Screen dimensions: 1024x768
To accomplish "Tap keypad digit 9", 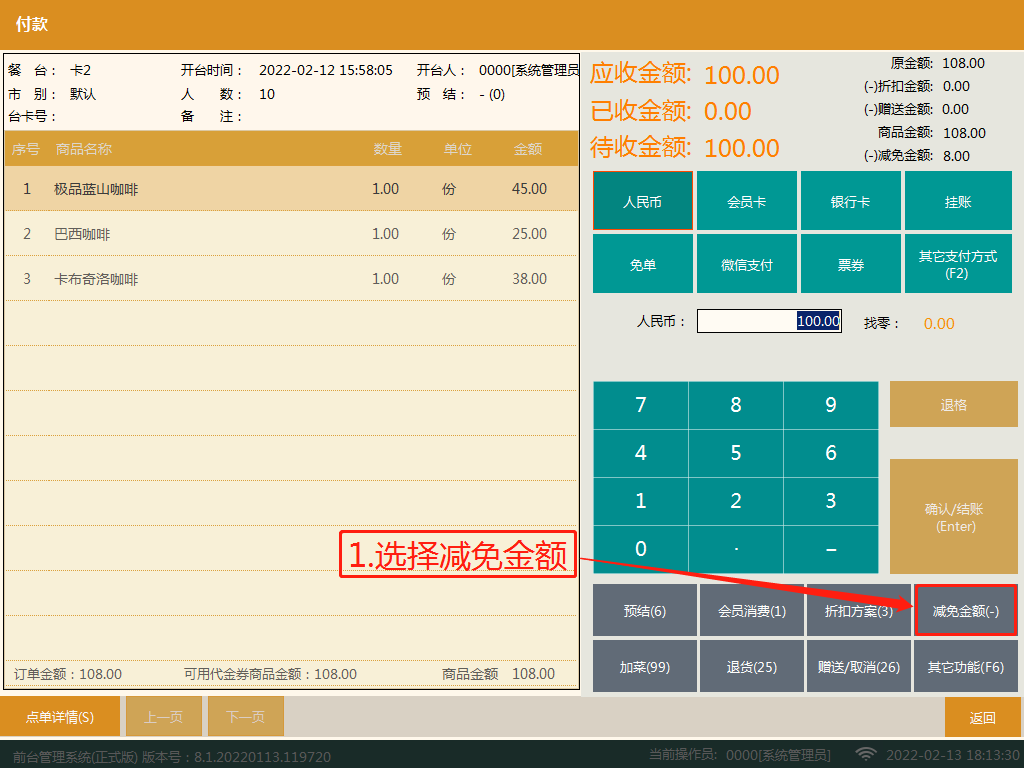I will 831,406.
